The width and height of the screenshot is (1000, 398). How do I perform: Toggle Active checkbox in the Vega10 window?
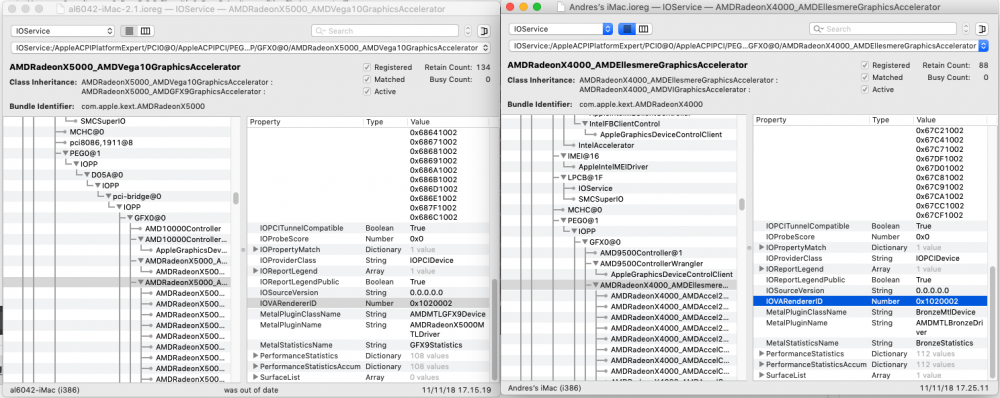(367, 91)
